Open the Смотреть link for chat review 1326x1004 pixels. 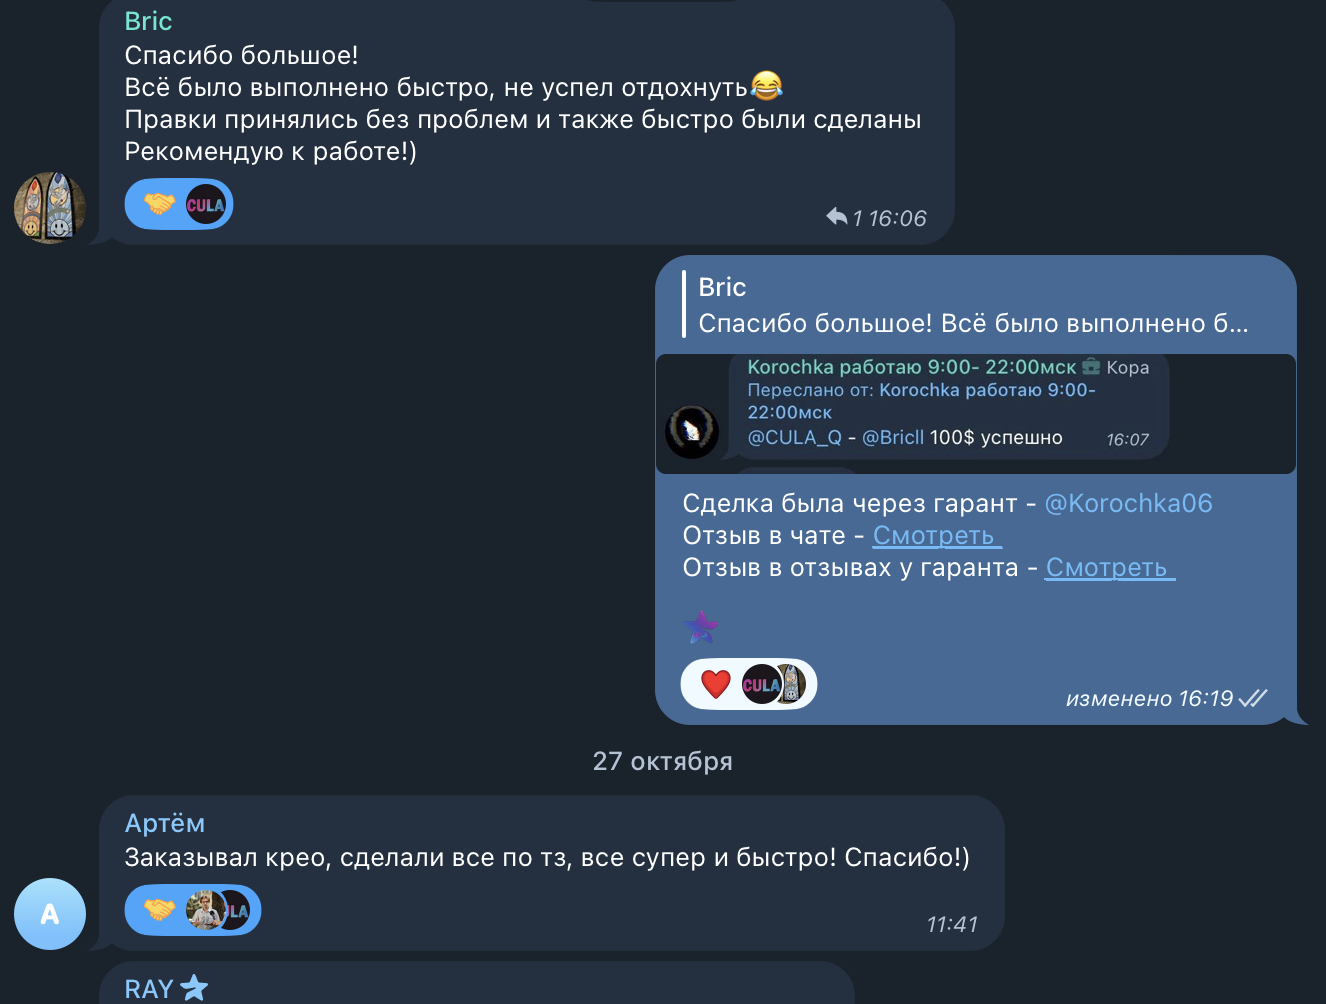pyautogui.click(x=937, y=536)
